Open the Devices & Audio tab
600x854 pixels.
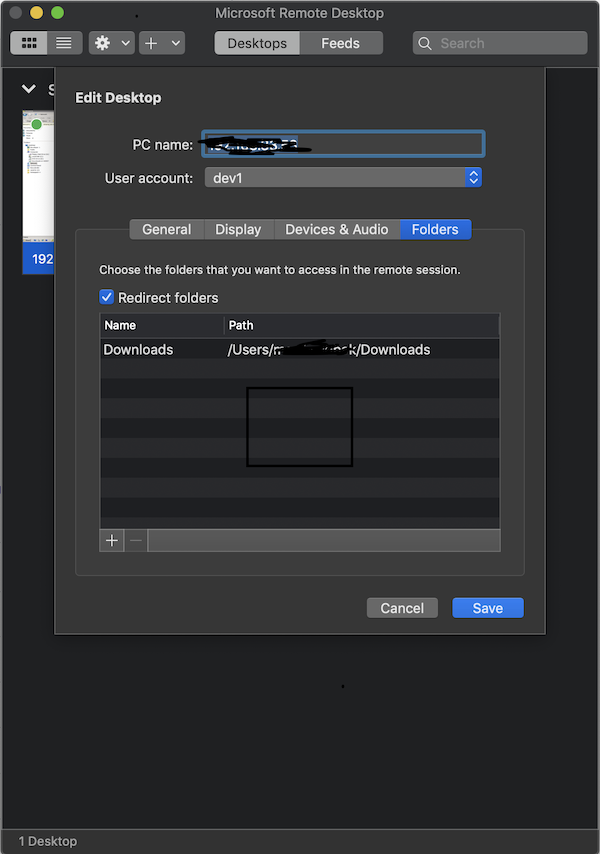(336, 229)
